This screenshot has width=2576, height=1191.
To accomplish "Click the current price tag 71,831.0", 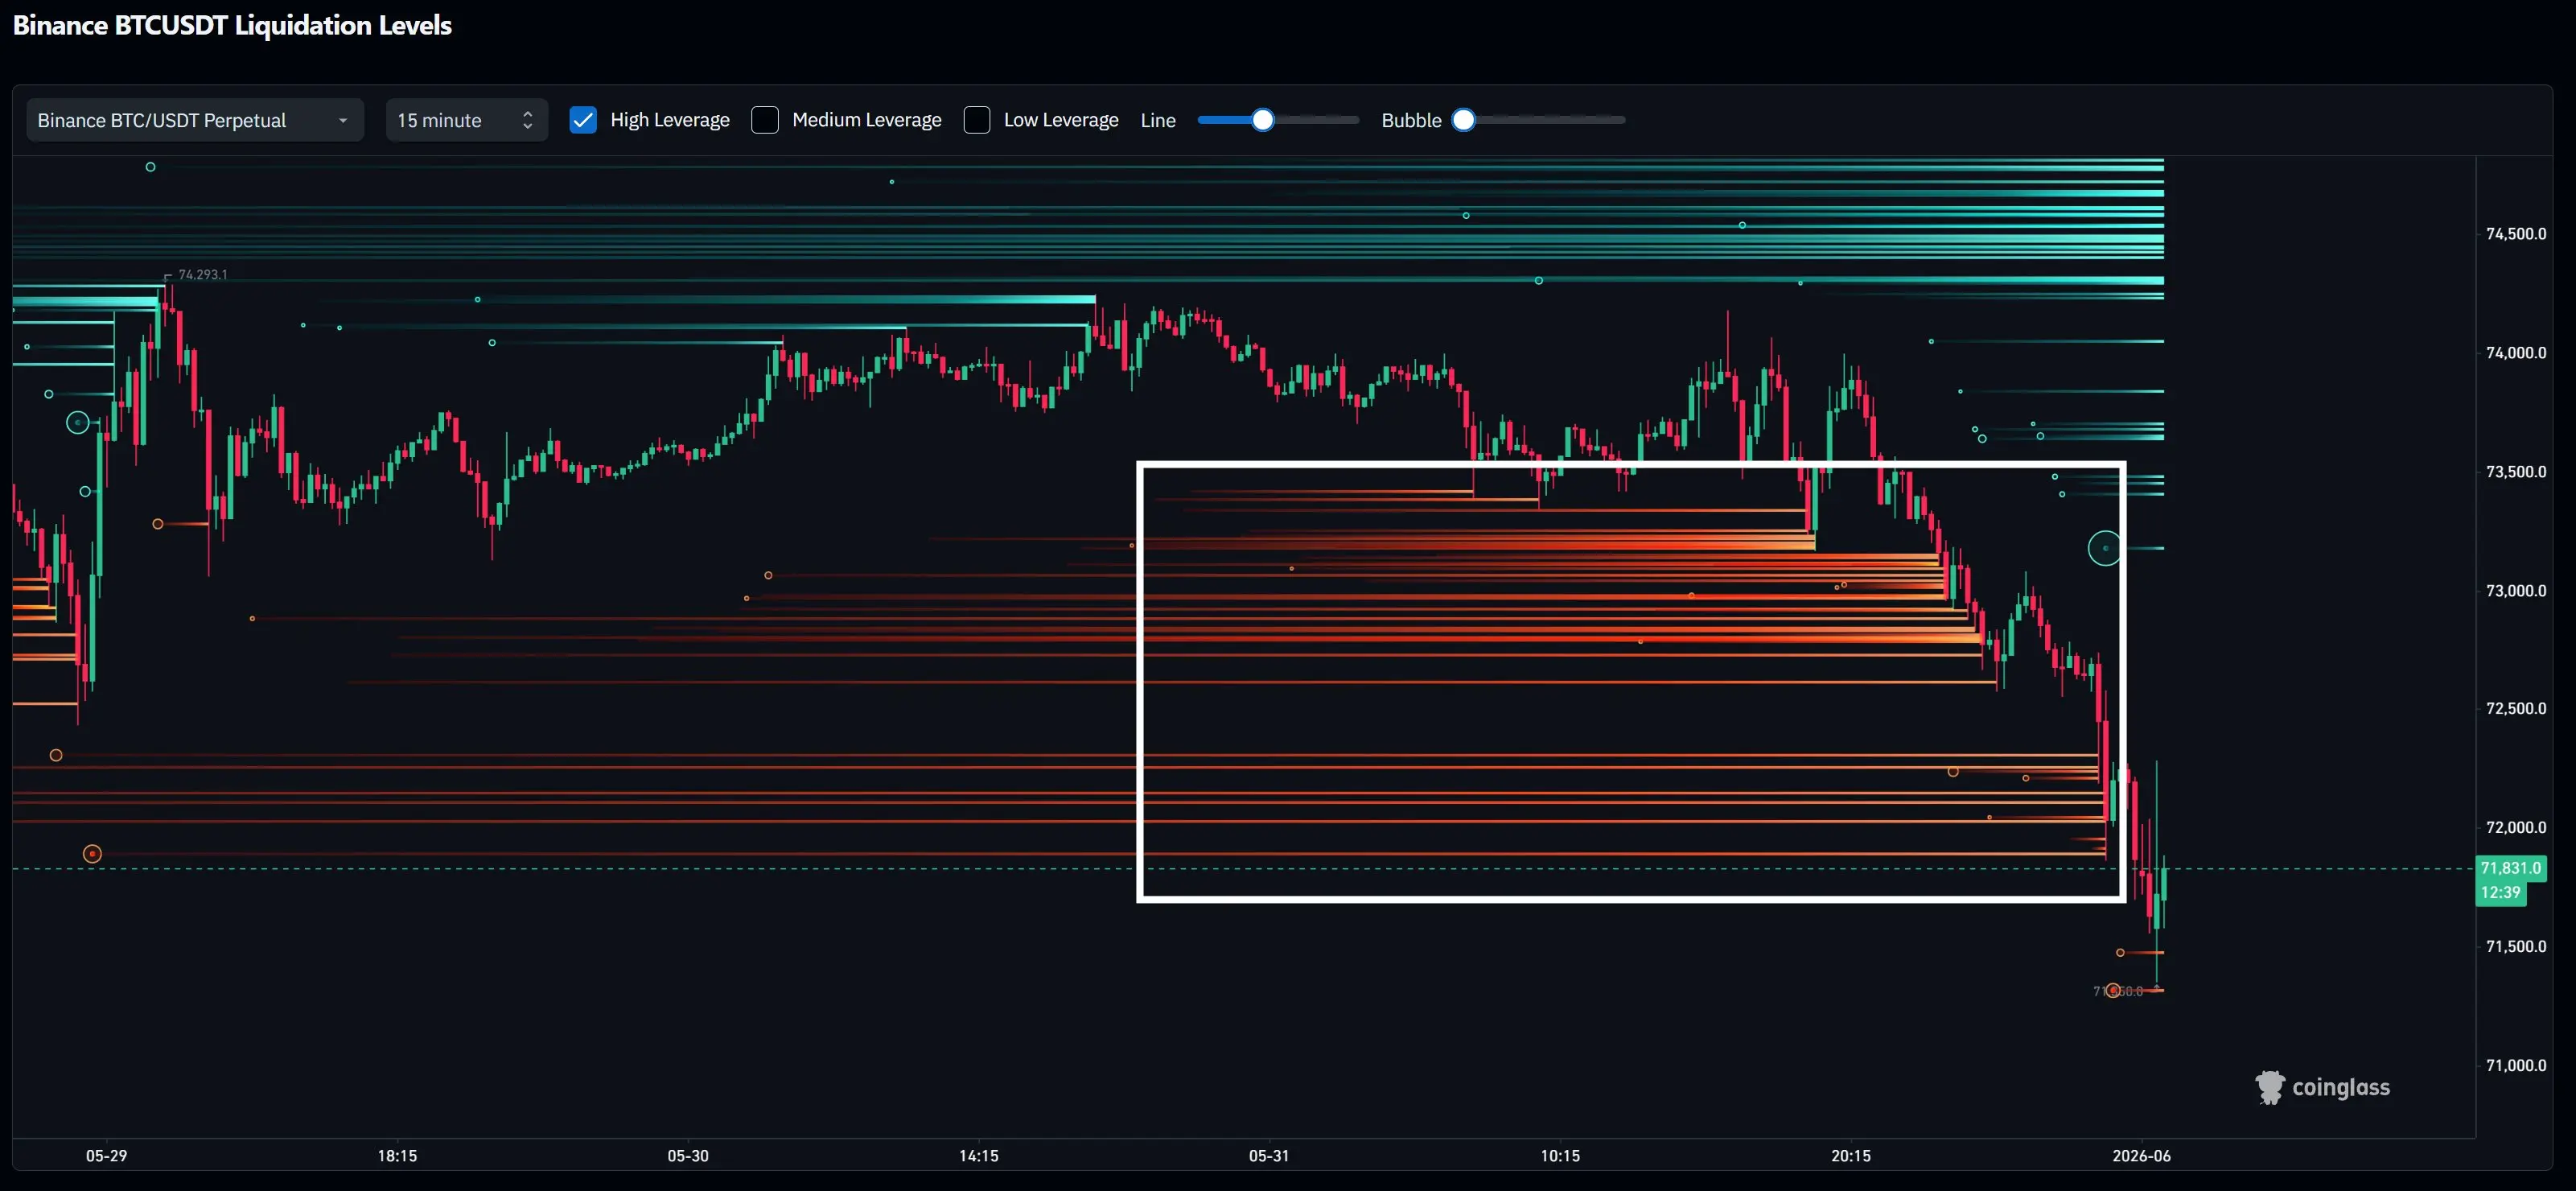I will coord(2510,868).
